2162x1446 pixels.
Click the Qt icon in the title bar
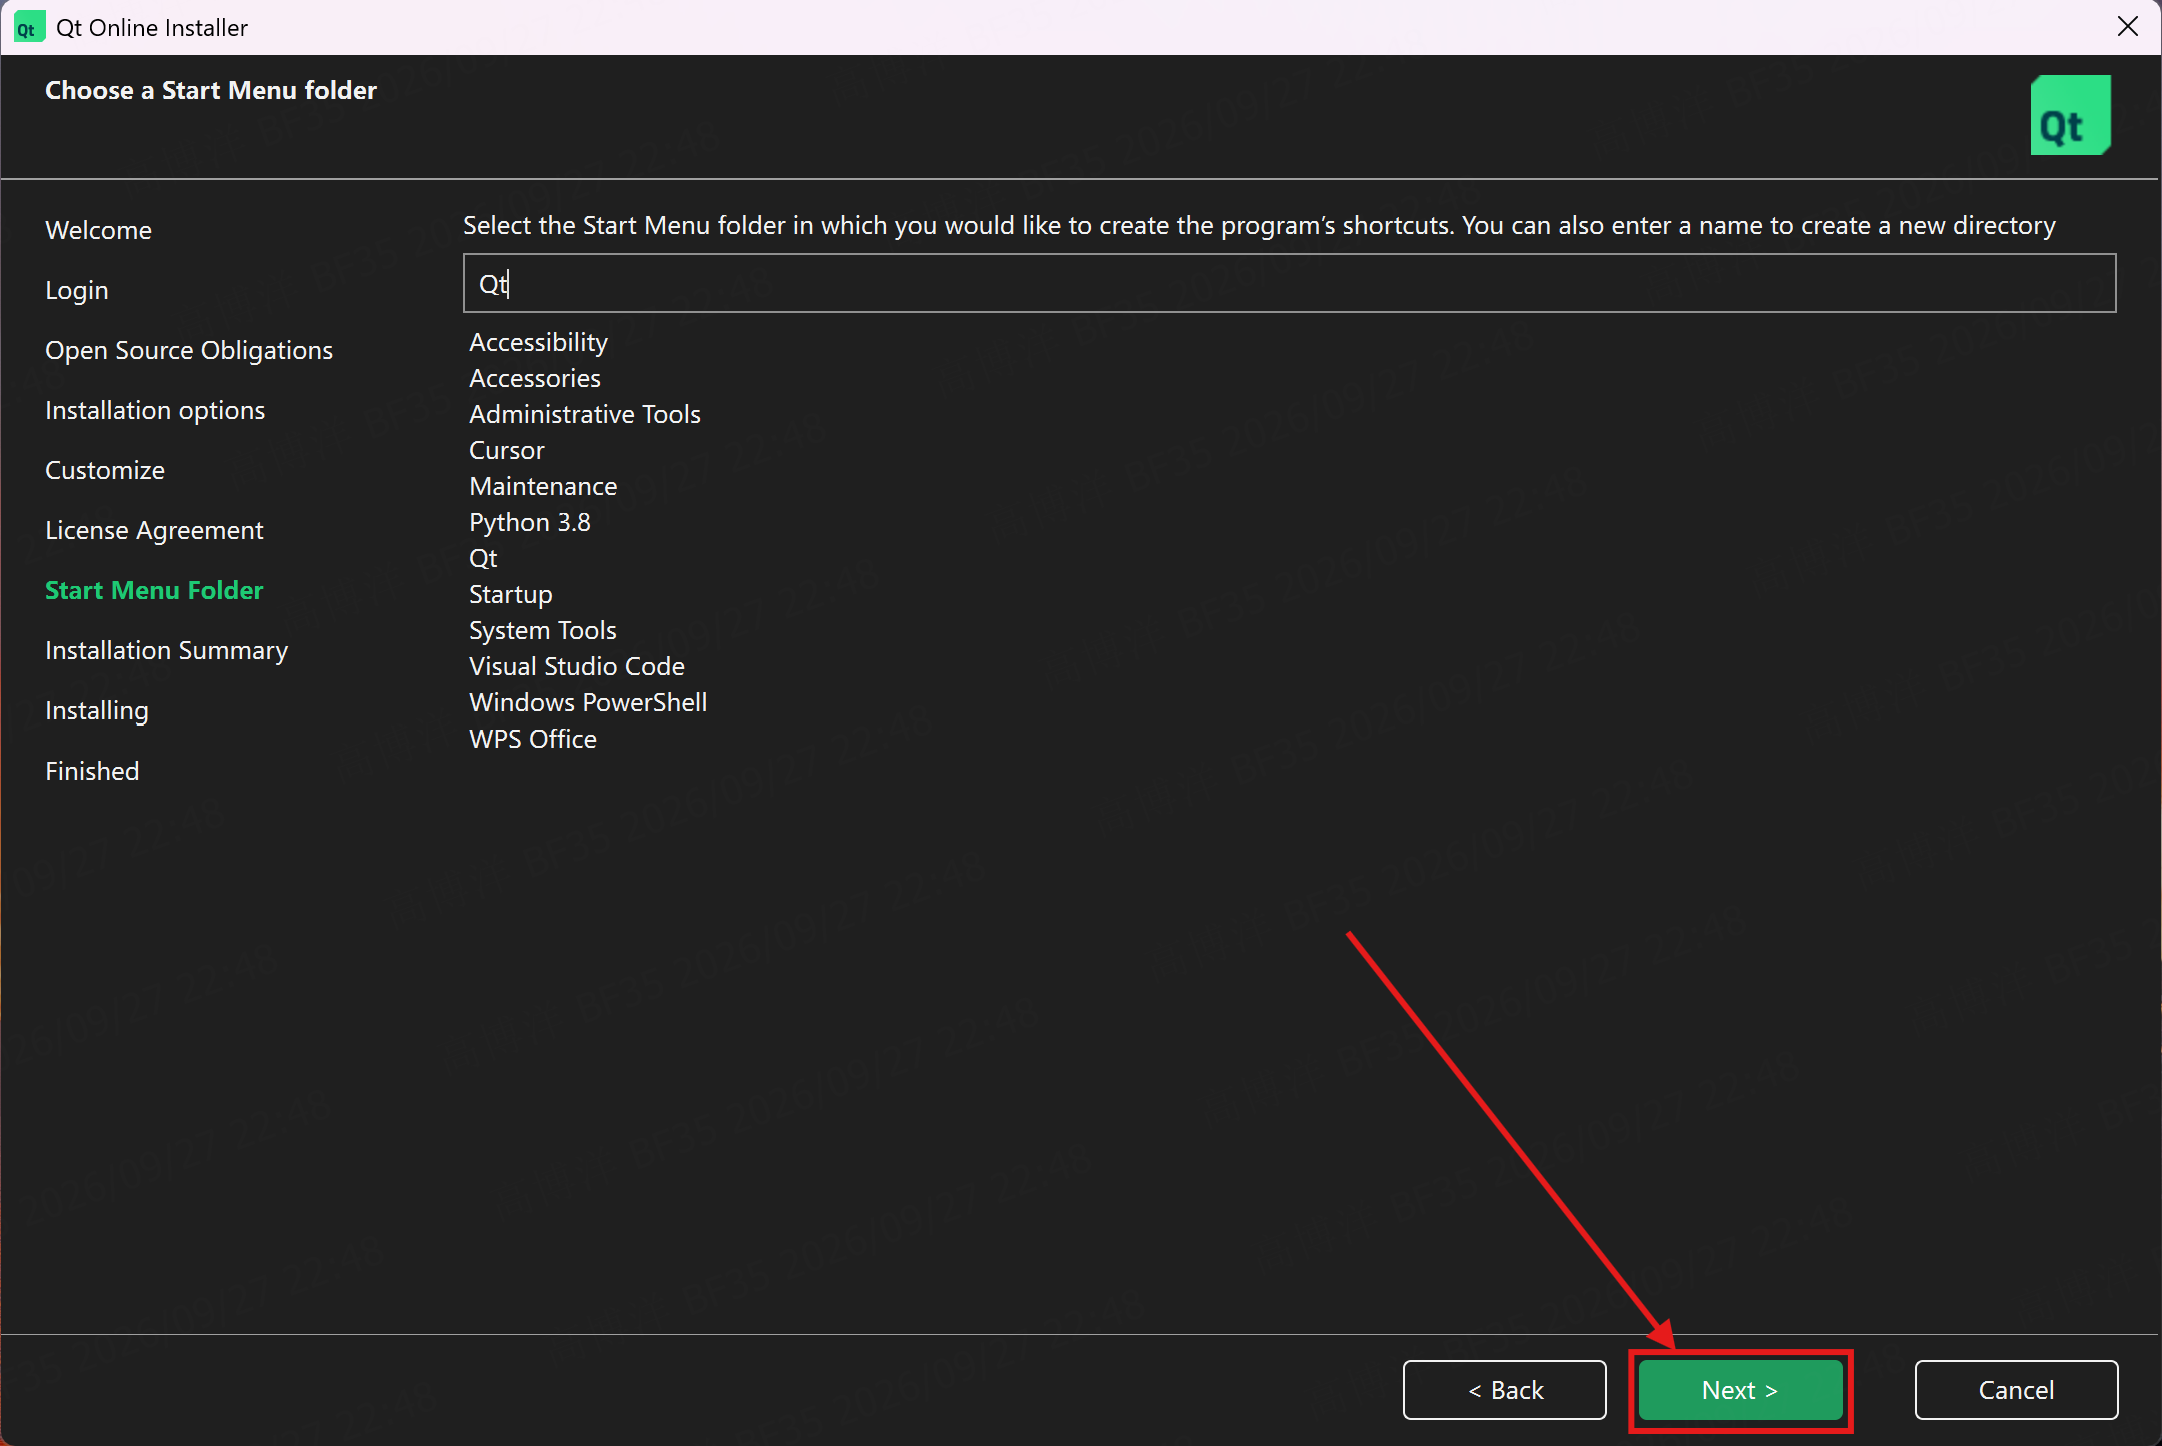(28, 27)
